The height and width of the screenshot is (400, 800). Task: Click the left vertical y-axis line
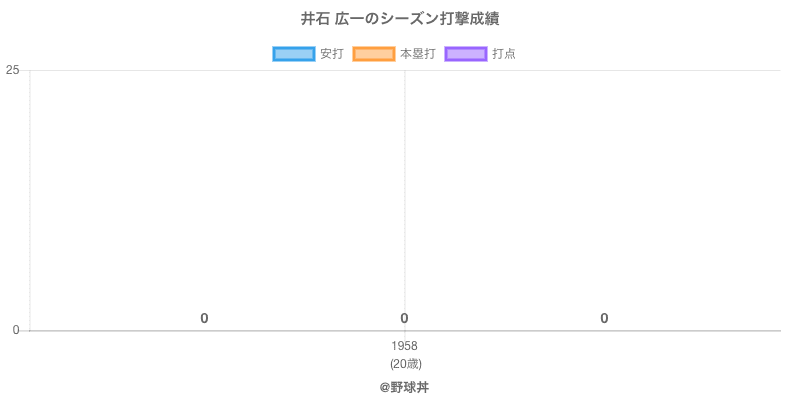click(30, 200)
